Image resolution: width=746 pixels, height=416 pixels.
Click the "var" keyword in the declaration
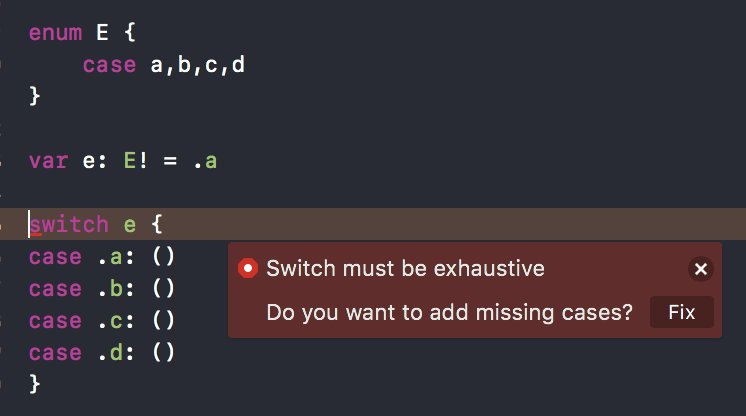[x=48, y=160]
